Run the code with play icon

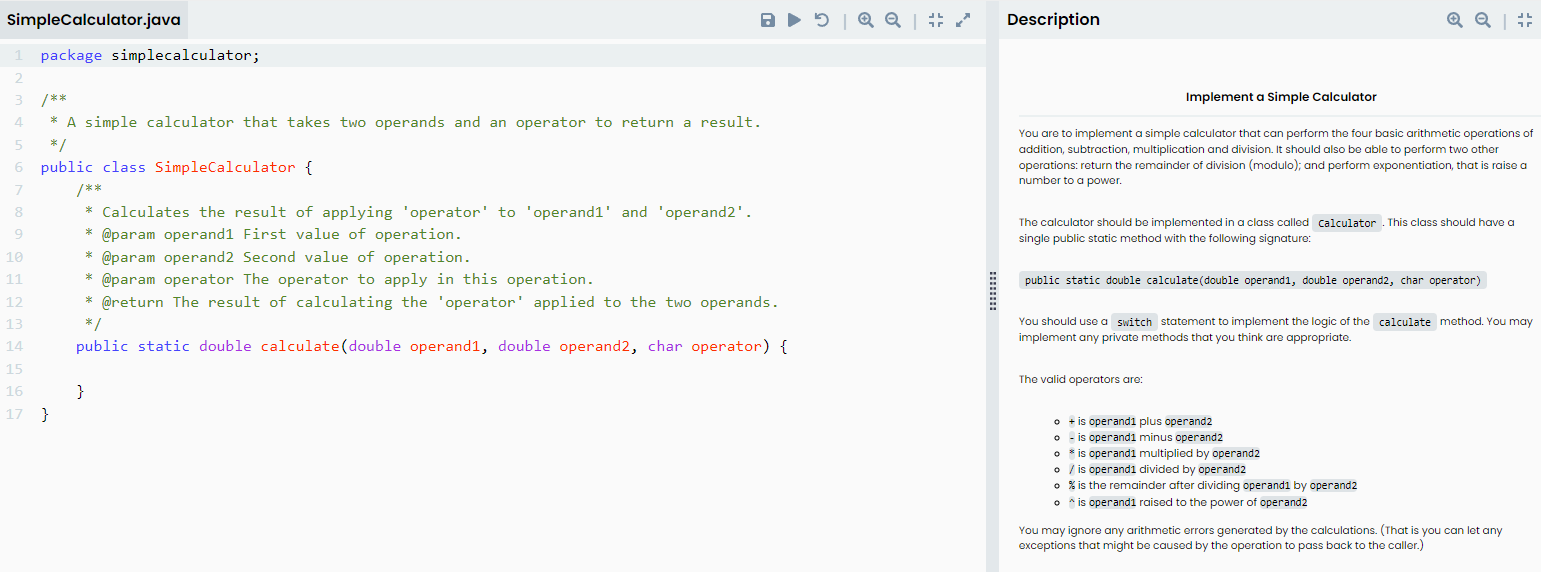(x=794, y=20)
